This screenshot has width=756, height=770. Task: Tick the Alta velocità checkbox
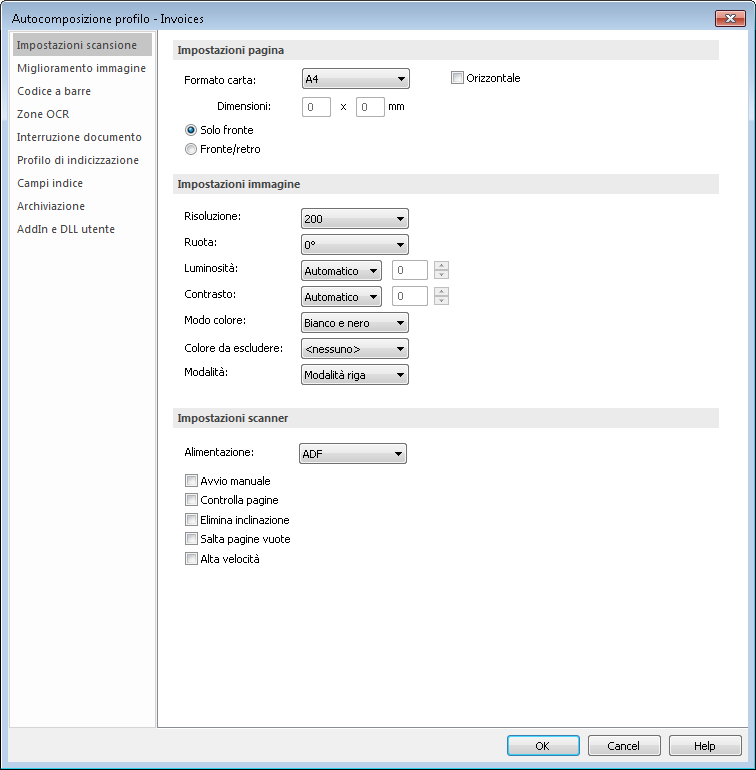(191, 558)
